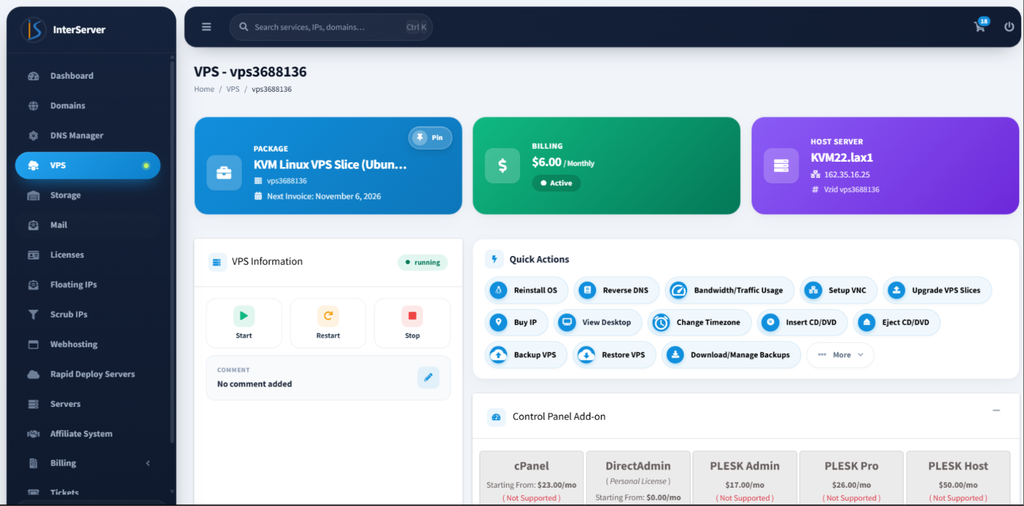The height and width of the screenshot is (506, 1024).
Task: Open Download/Manage Backups
Action: 731,355
